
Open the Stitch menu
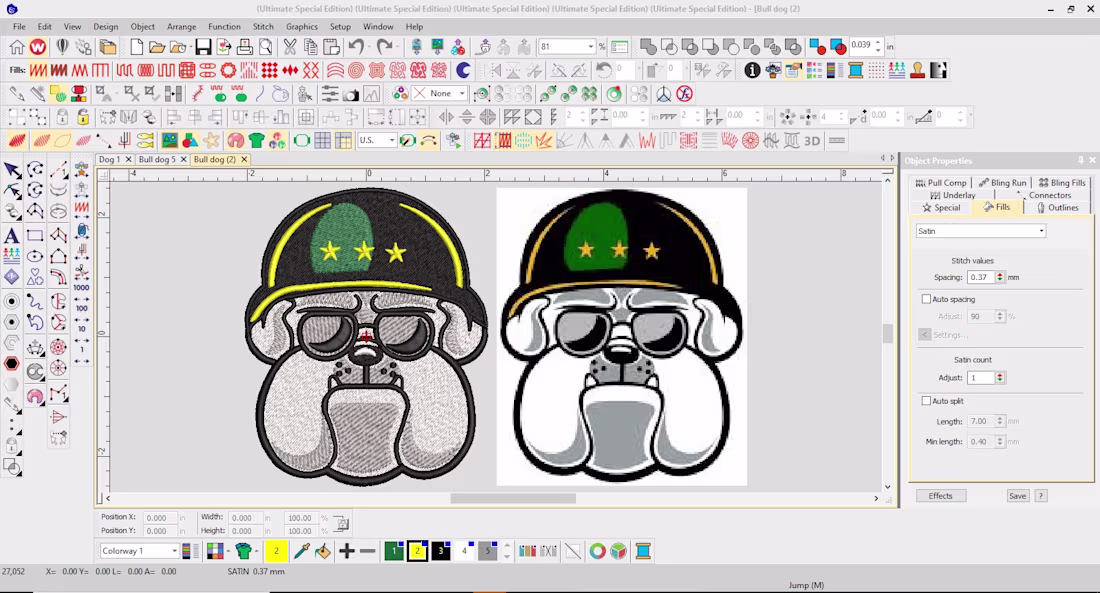[263, 27]
